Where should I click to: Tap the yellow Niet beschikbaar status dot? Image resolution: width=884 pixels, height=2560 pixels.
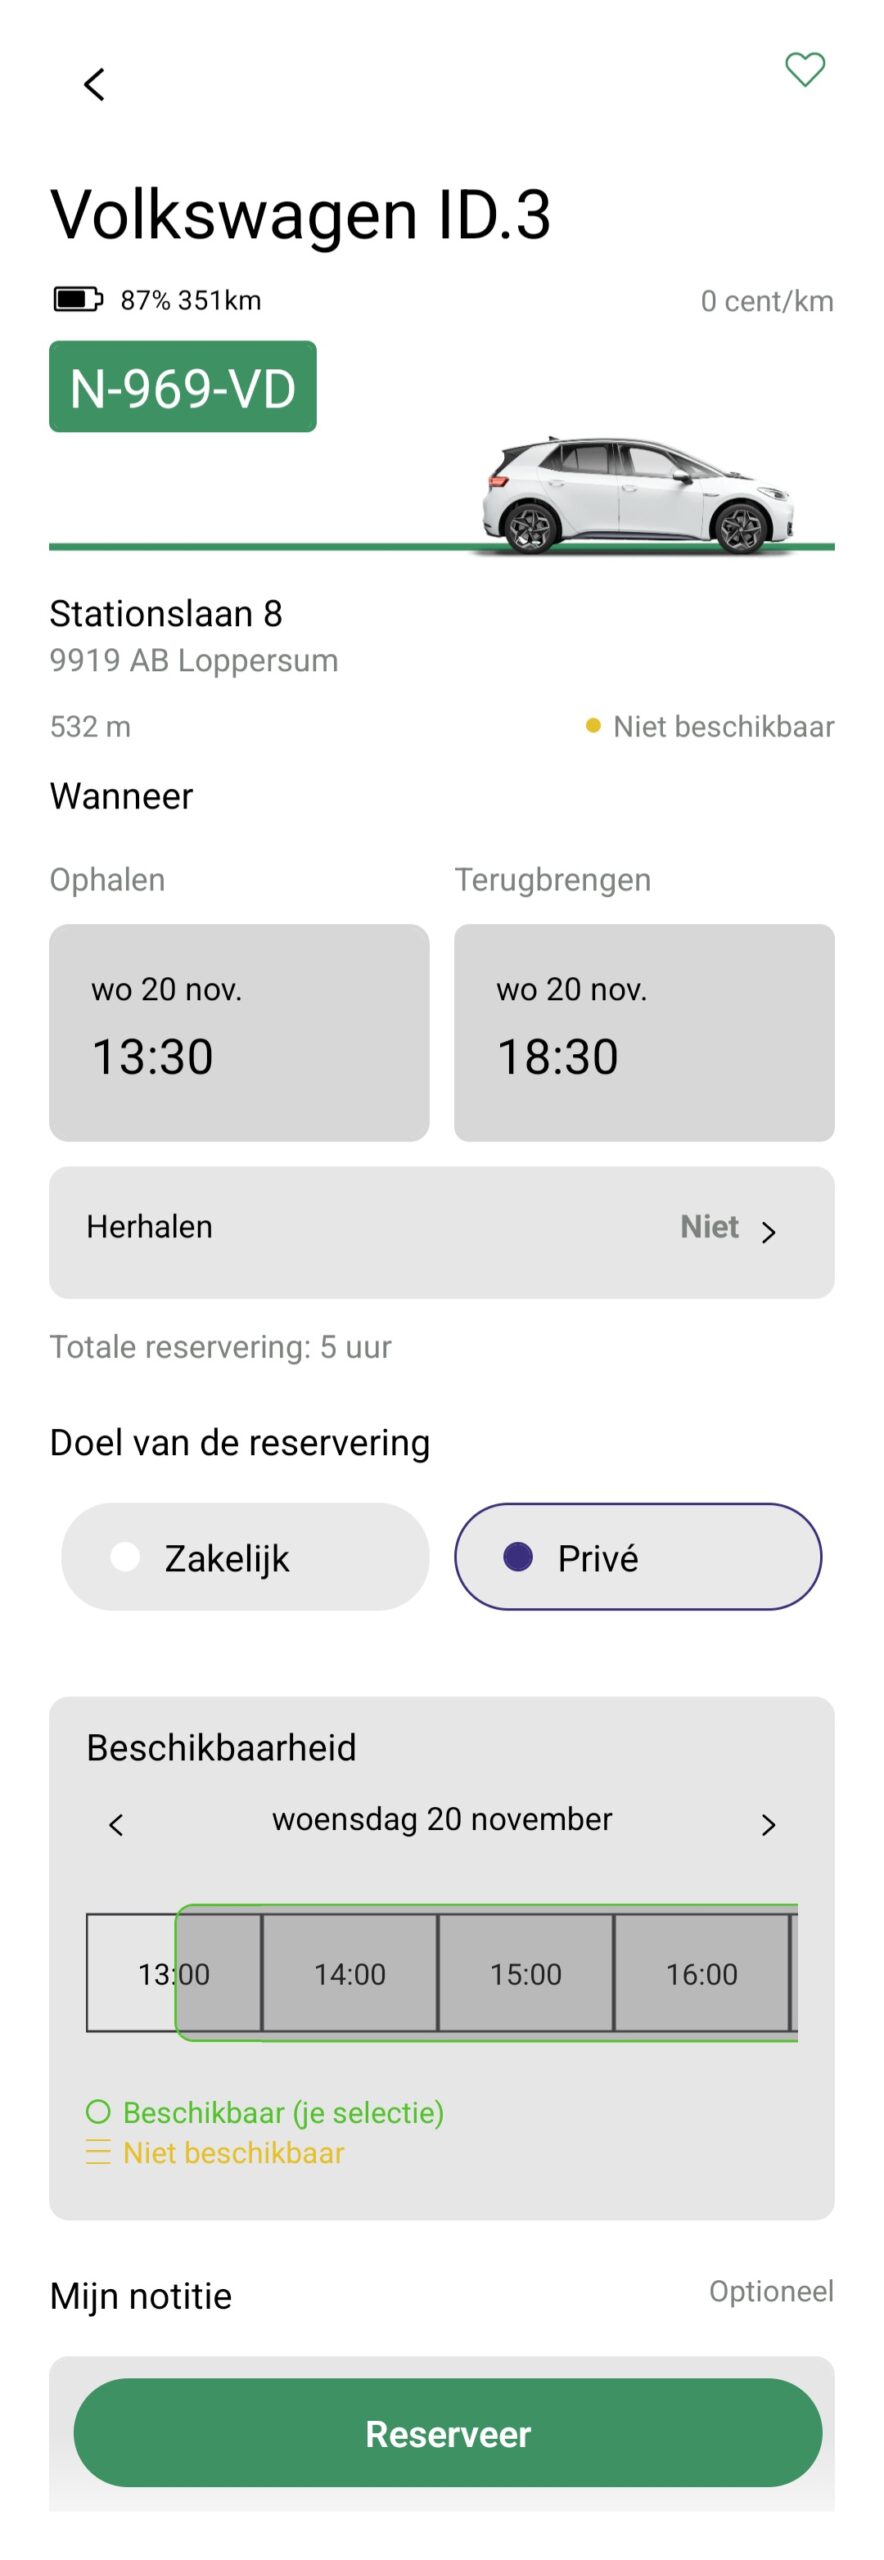click(593, 726)
